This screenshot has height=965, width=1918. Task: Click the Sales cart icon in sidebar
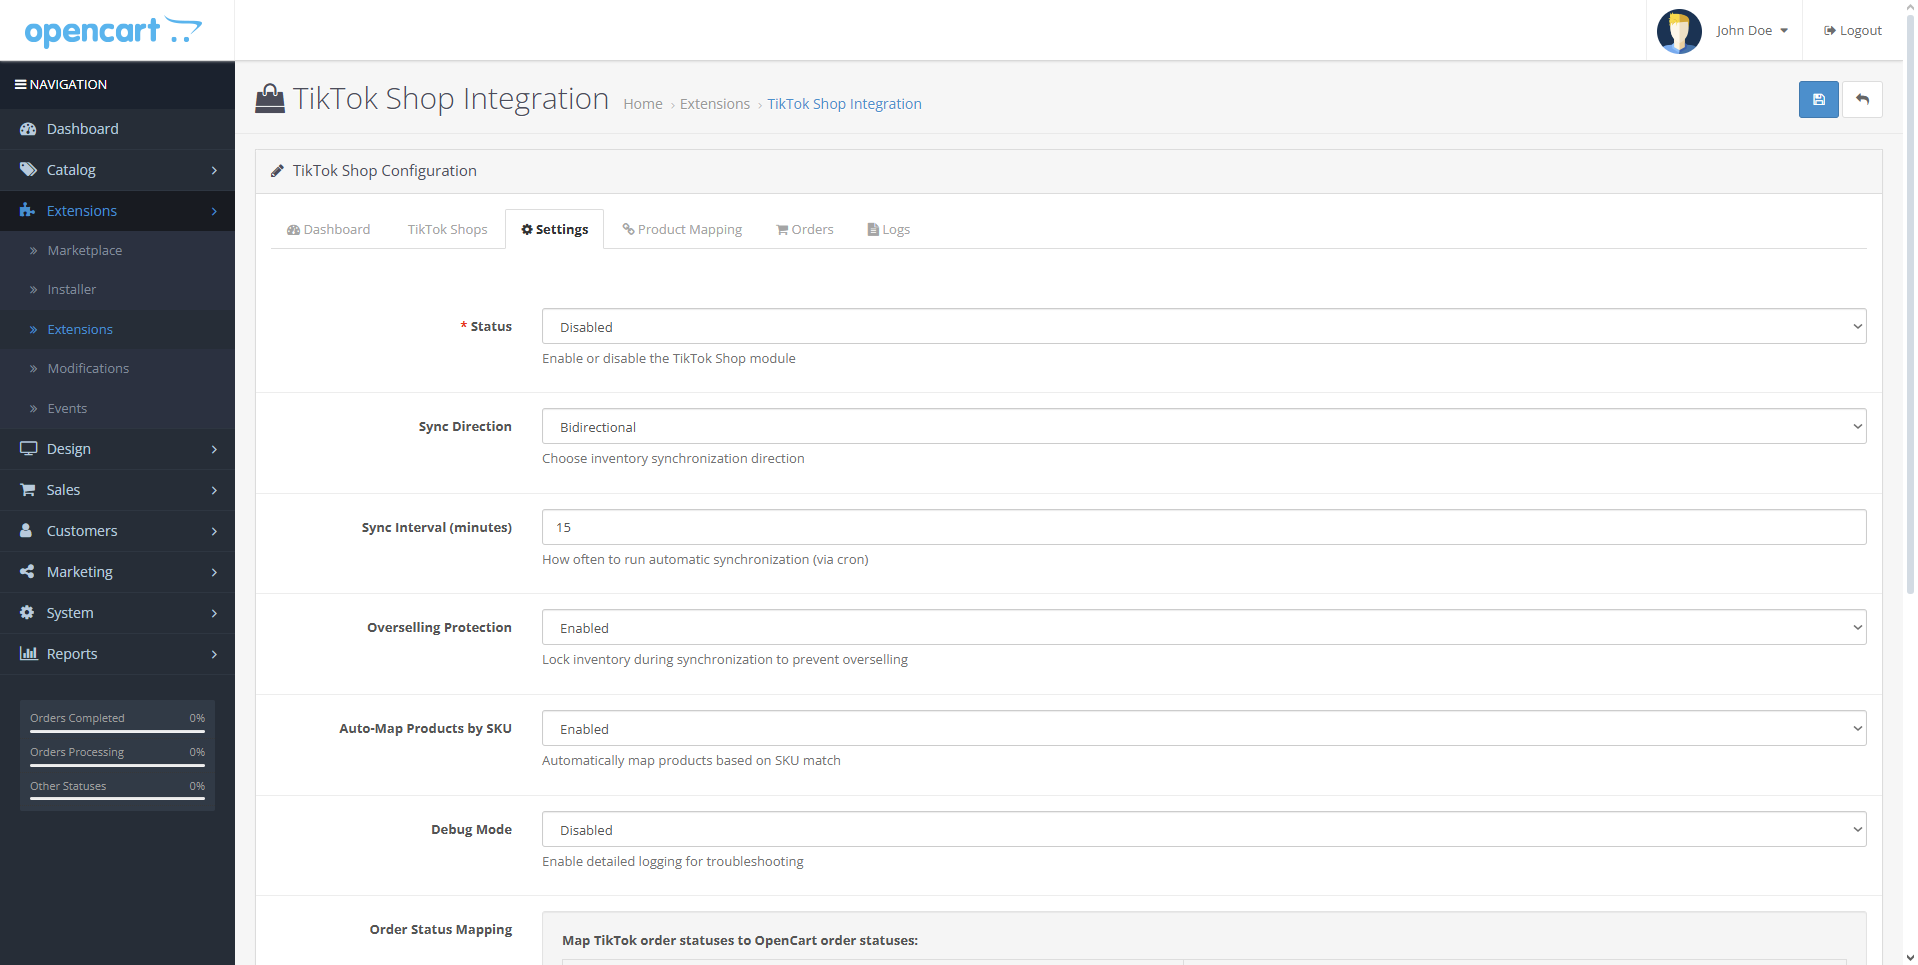[x=28, y=490]
